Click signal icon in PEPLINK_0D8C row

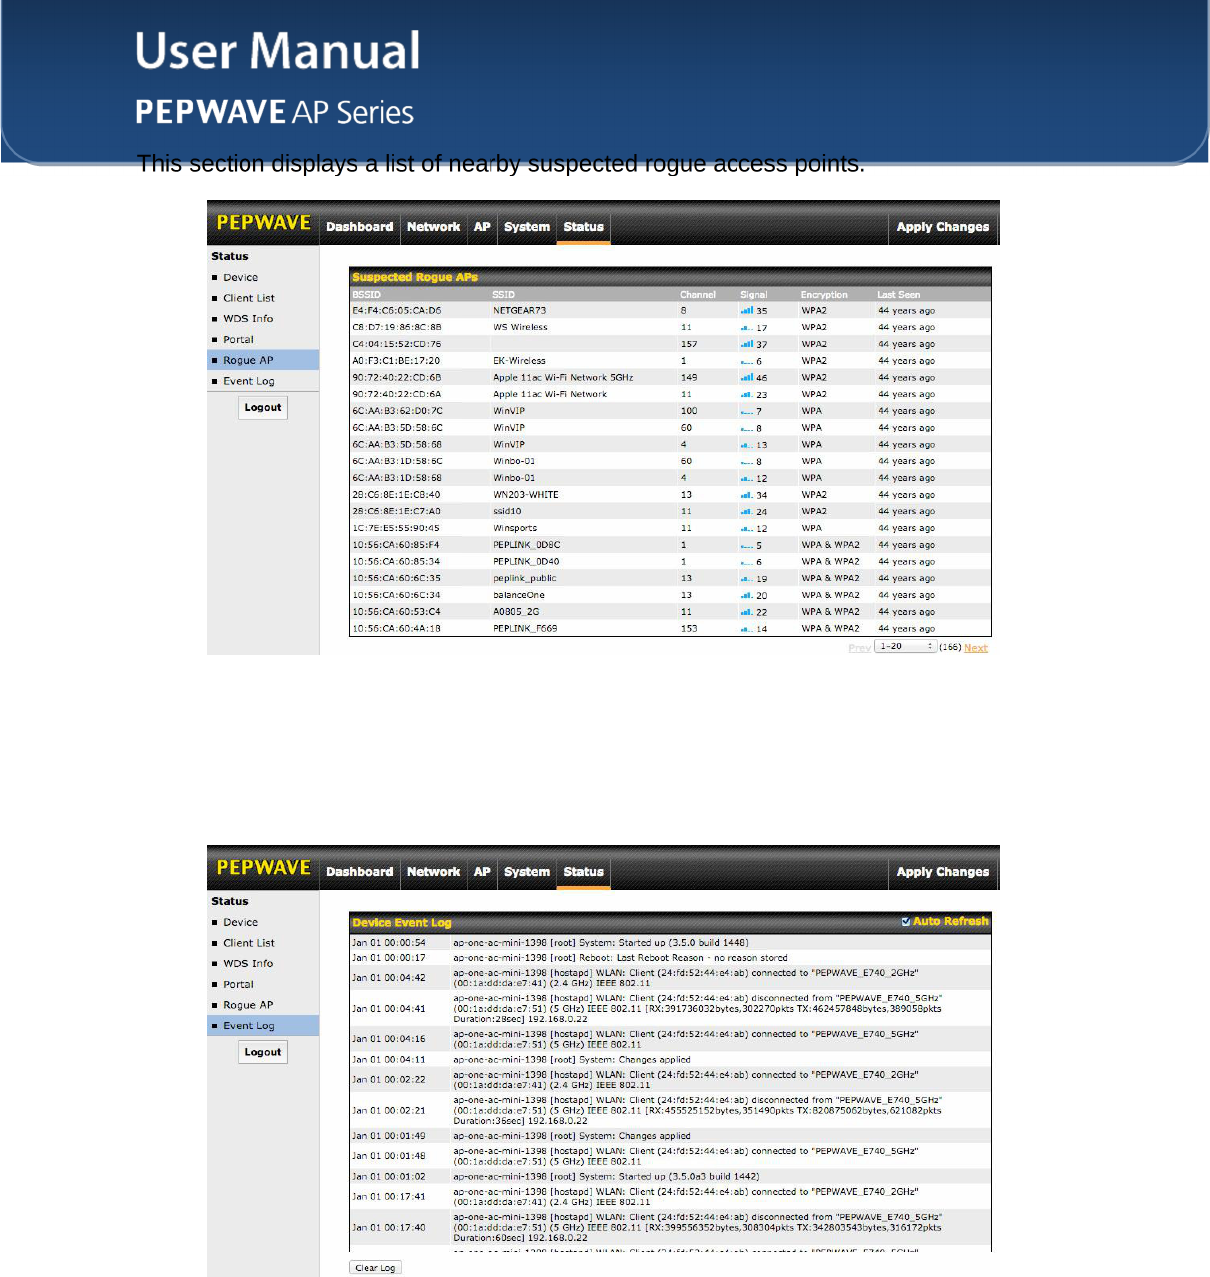pyautogui.click(x=747, y=545)
